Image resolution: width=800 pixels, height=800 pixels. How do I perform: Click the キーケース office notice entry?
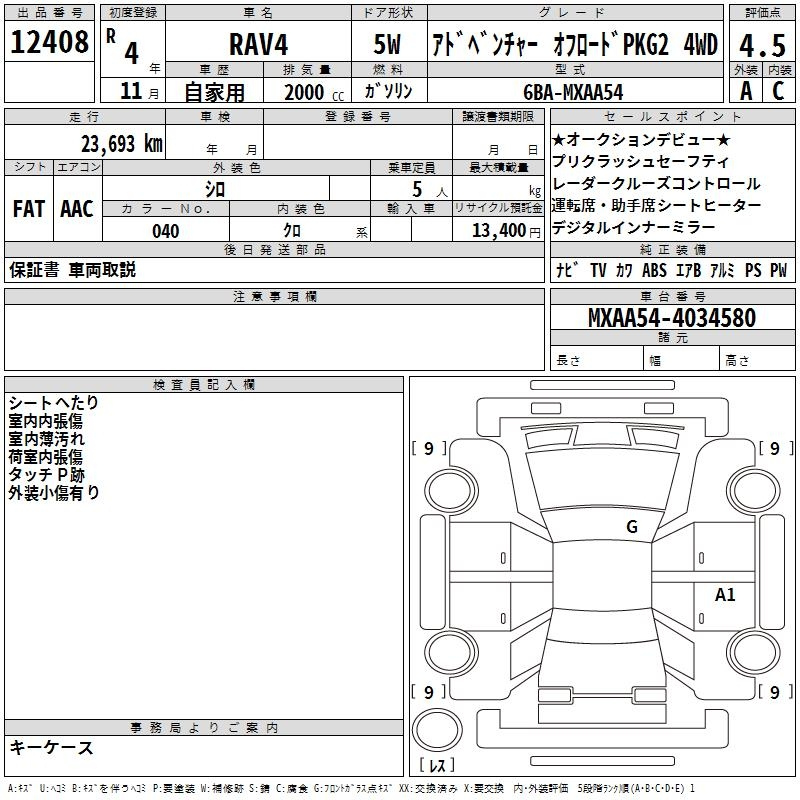[x=51, y=747]
